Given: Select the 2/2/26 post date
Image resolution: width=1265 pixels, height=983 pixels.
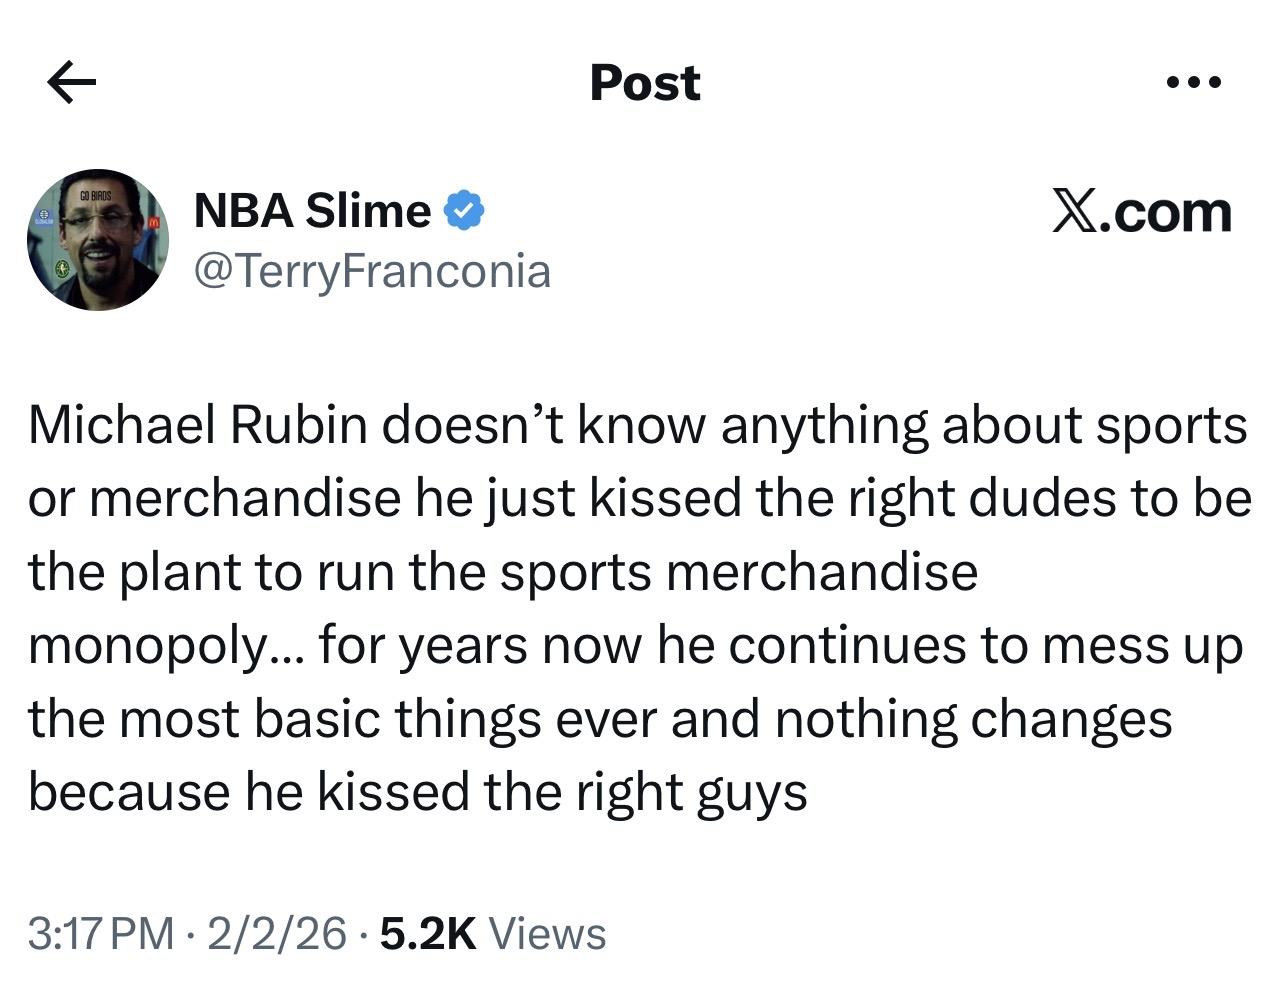Looking at the screenshot, I should pyautogui.click(x=276, y=934).
